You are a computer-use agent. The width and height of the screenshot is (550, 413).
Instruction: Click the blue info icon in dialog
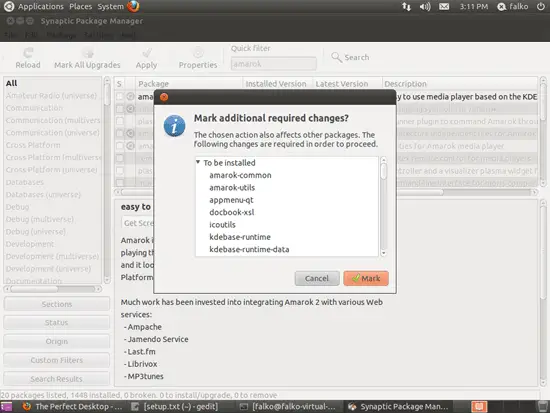(174, 126)
